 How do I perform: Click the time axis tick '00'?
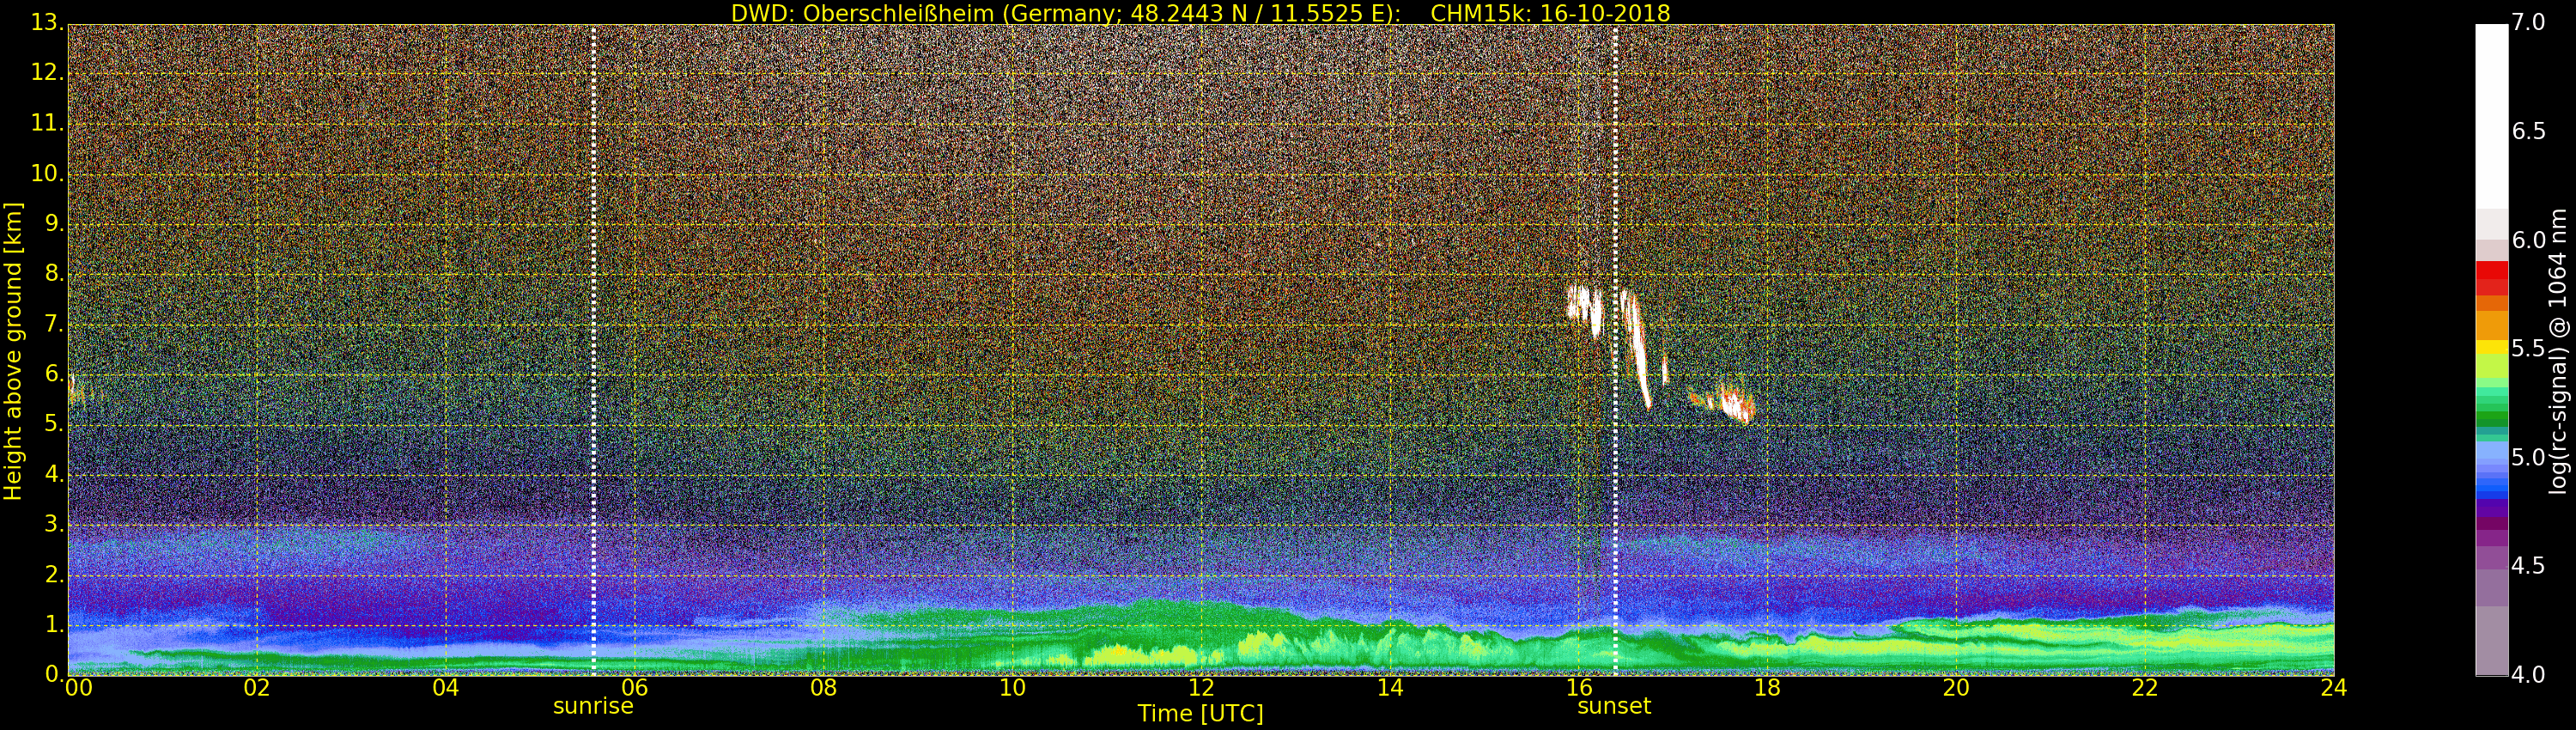78,687
